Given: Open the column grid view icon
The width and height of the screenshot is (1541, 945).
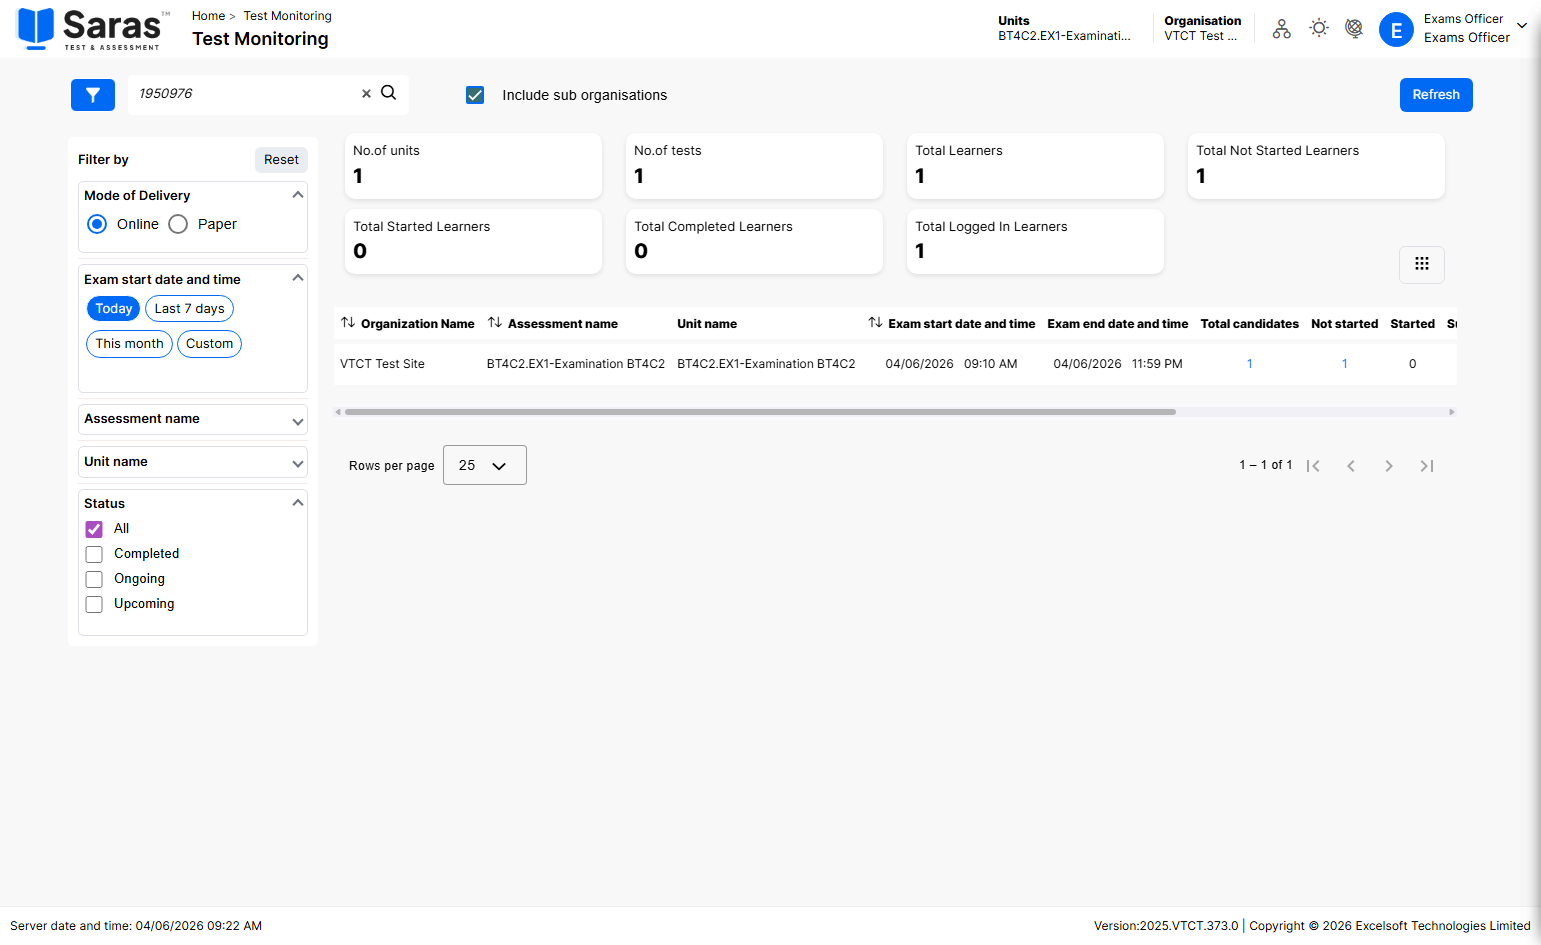Looking at the screenshot, I should (x=1422, y=264).
